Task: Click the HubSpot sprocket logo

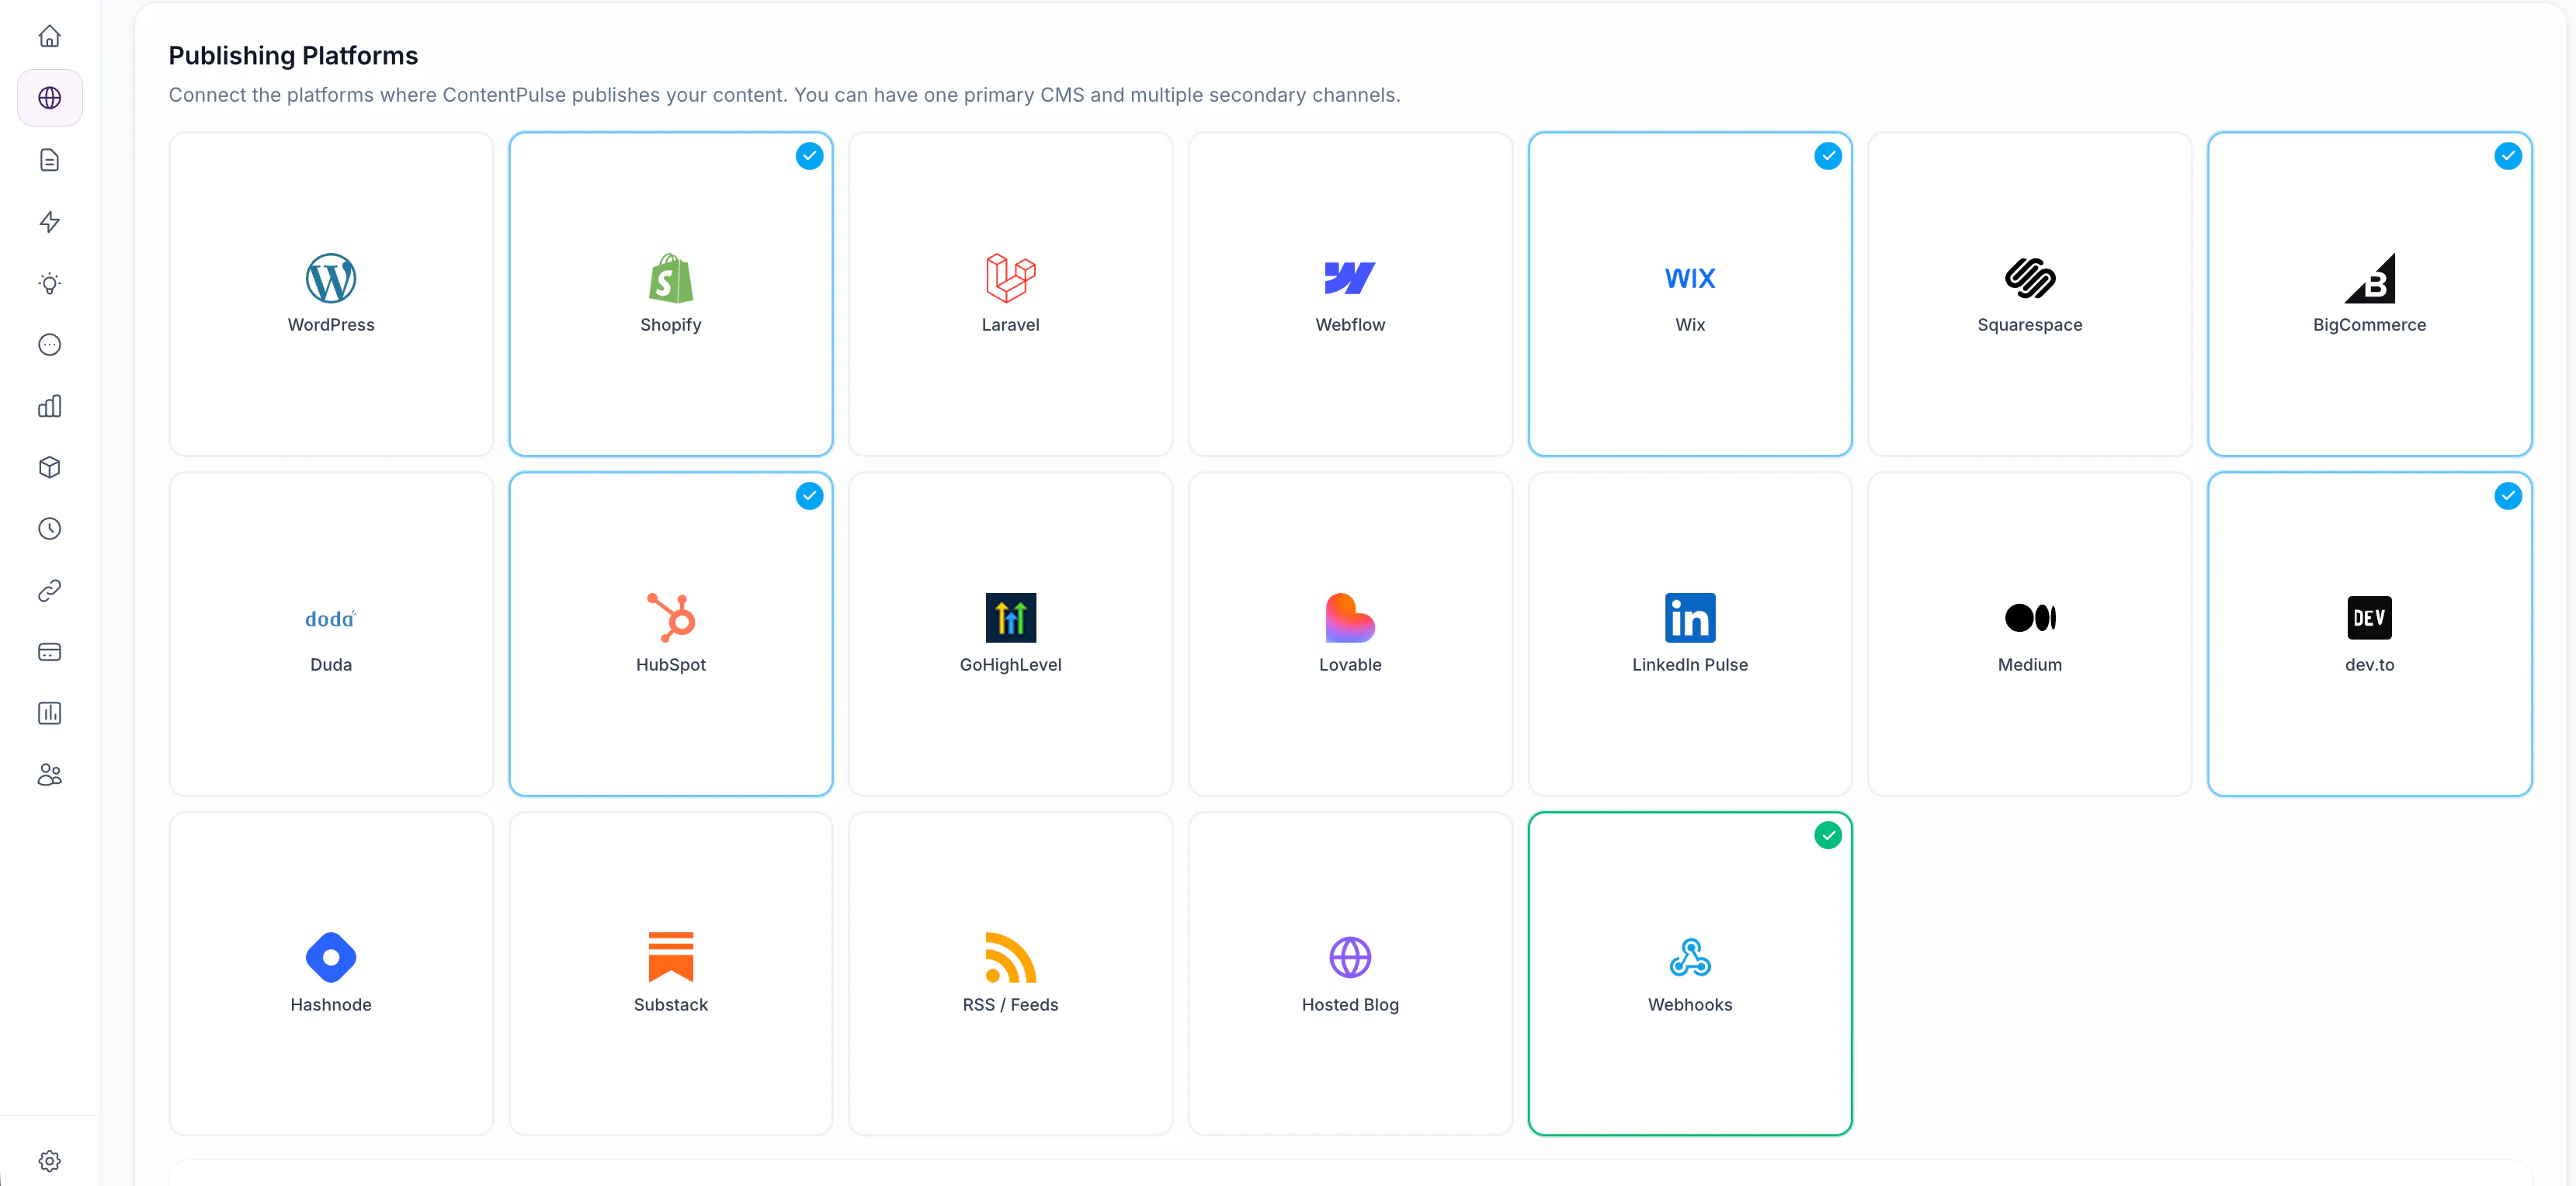Action: pyautogui.click(x=671, y=618)
